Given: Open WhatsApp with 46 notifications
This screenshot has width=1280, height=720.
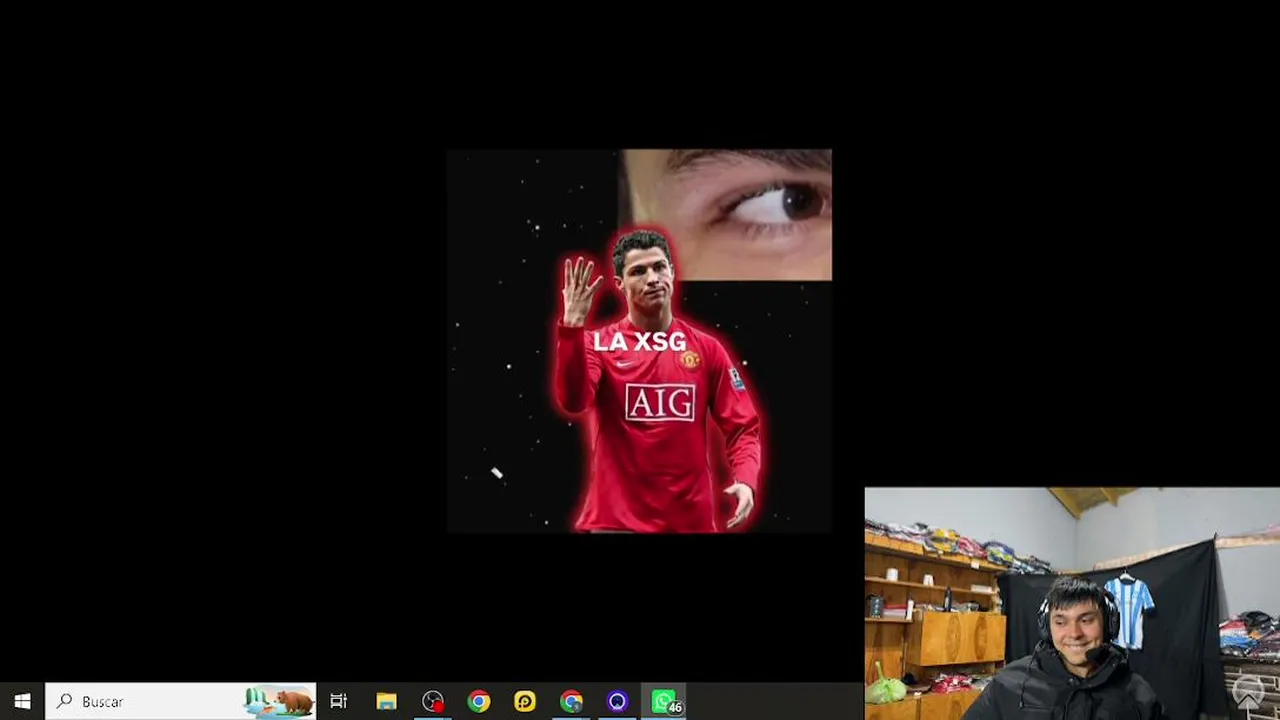Looking at the screenshot, I should coord(664,701).
